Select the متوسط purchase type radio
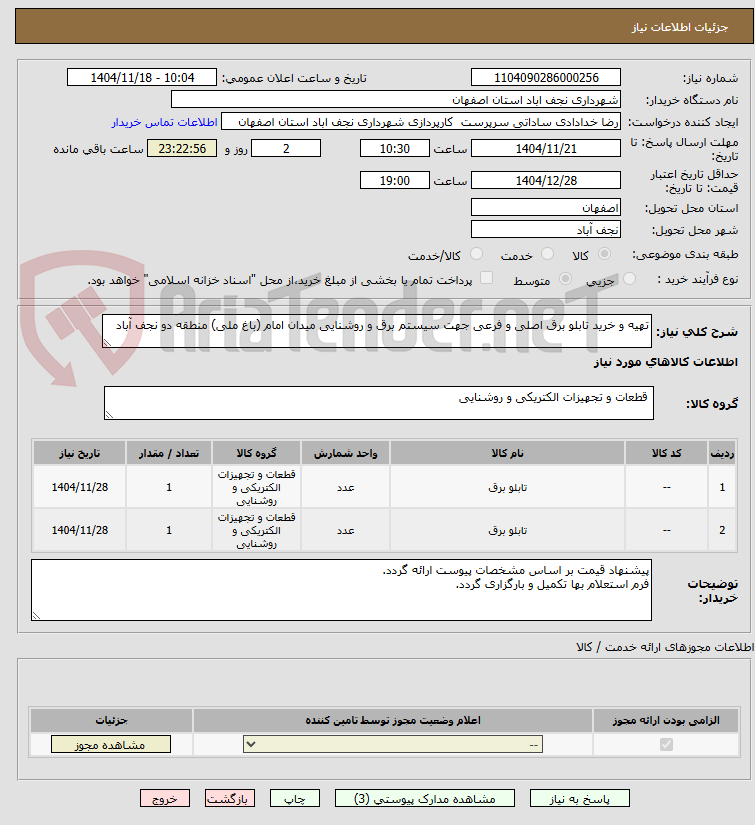Viewport: 755px width, 825px height. tap(566, 279)
